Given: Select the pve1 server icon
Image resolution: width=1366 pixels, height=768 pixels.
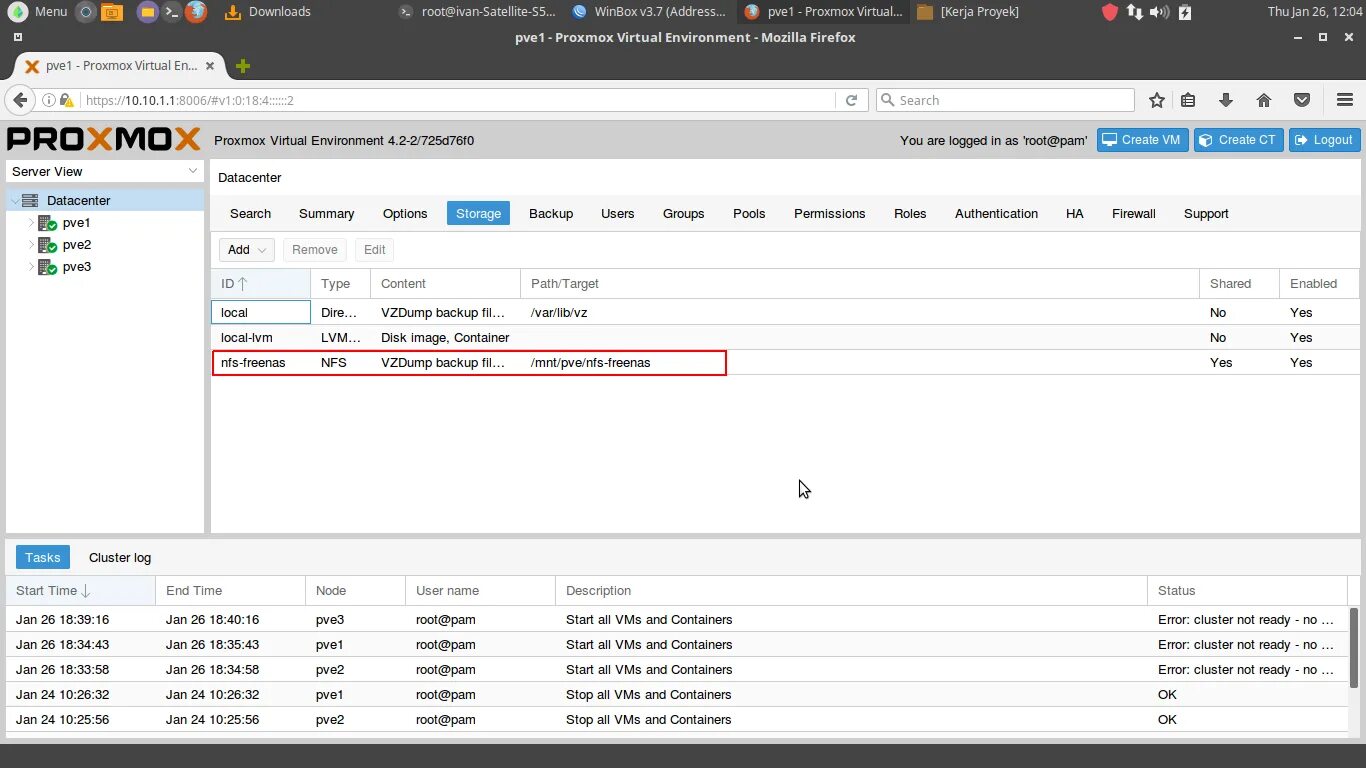Looking at the screenshot, I should (x=47, y=223).
